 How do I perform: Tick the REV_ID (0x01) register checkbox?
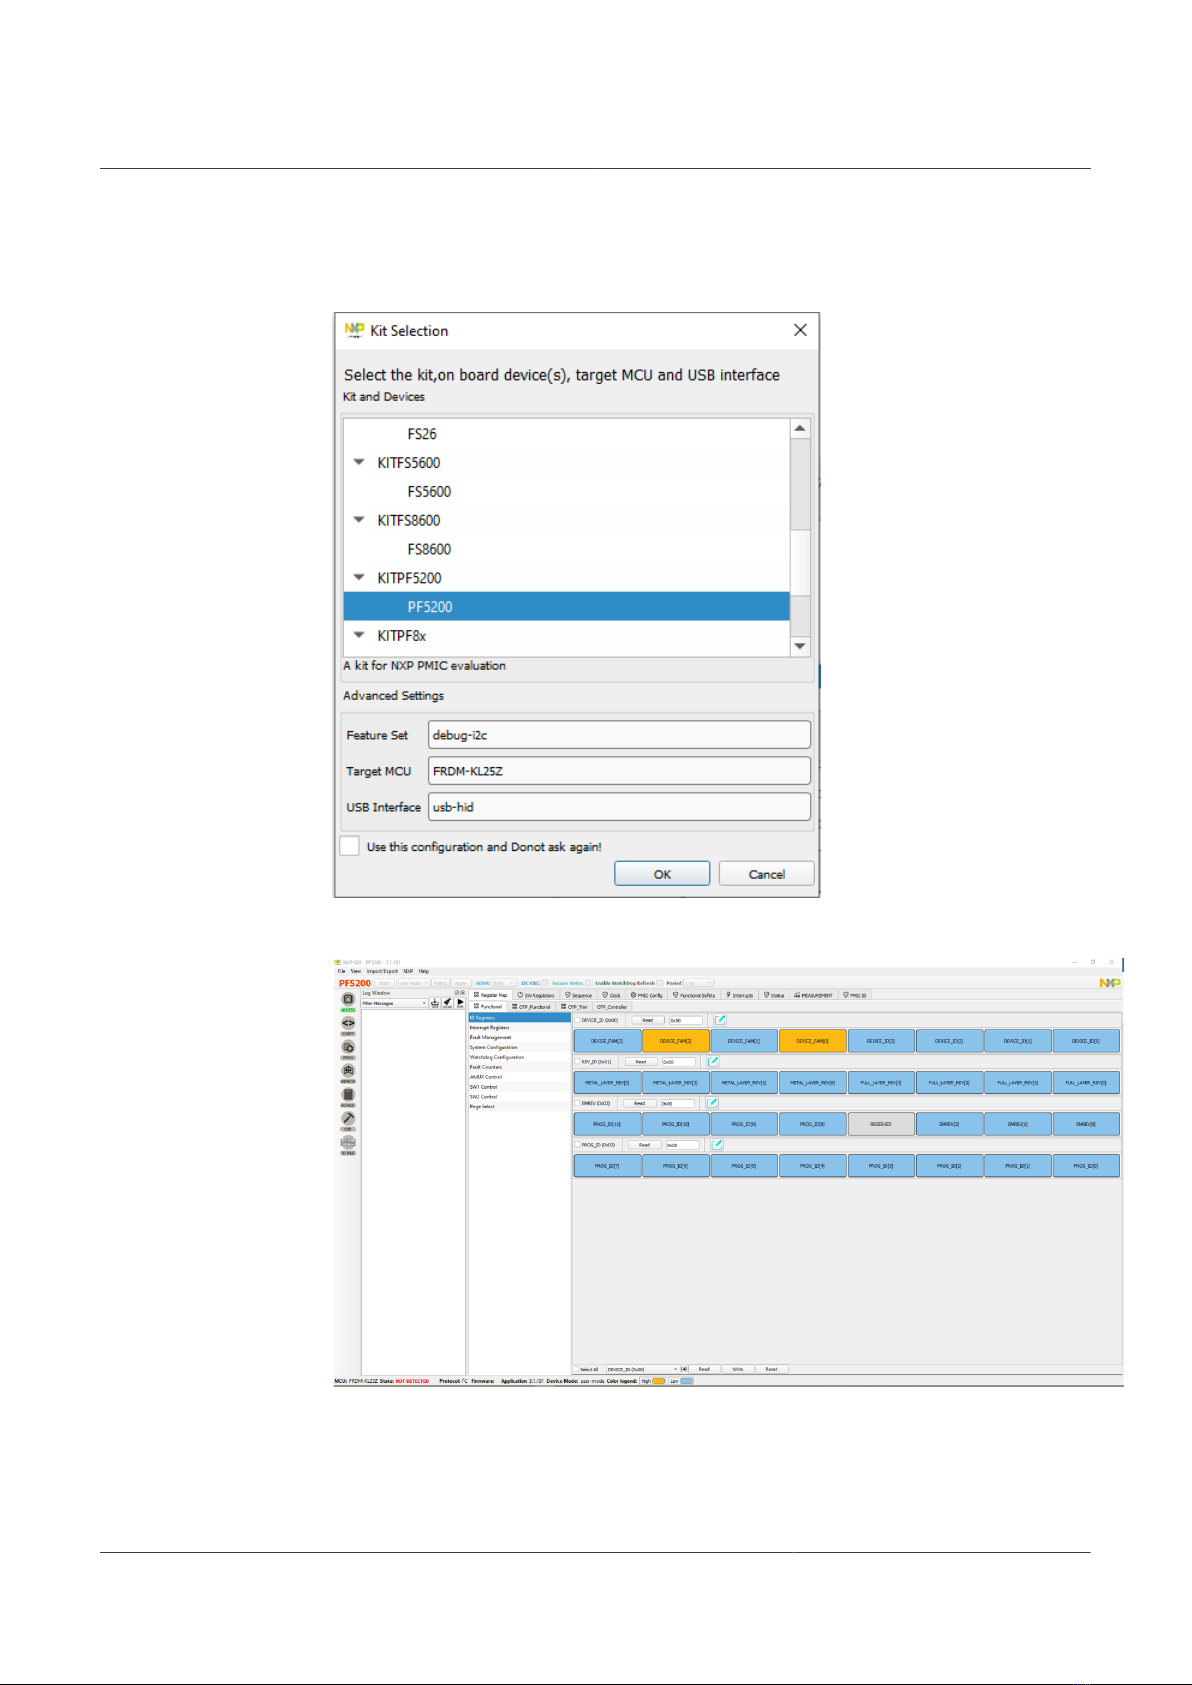[x=577, y=1062]
